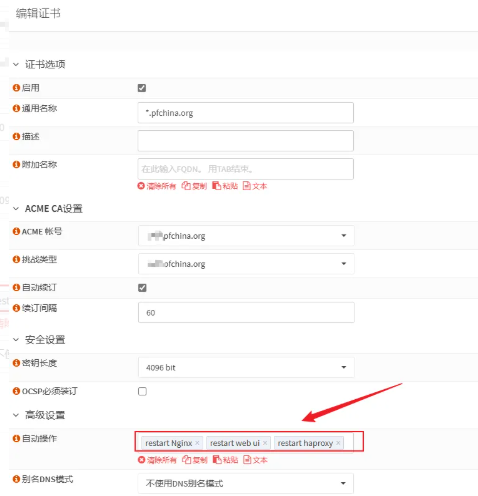Open the 4096 bit key length dropdown

click(x=246, y=367)
